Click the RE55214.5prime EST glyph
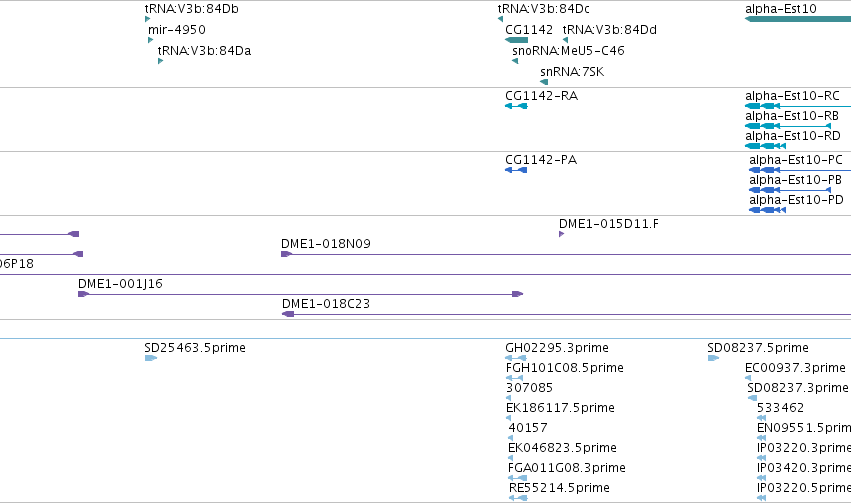Screen dimensions: 851x503 click(518, 498)
